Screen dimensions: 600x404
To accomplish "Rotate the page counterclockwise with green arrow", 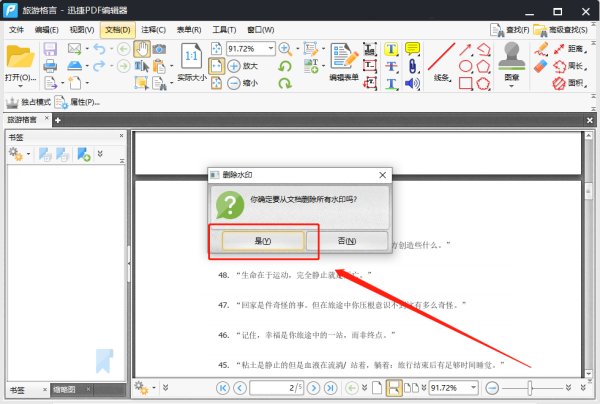I will click(285, 66).
